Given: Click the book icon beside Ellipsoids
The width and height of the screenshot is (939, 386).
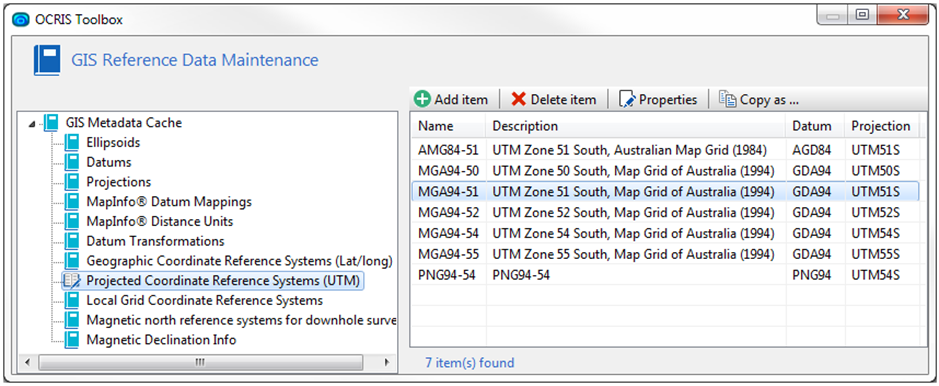Looking at the screenshot, I should pyautogui.click(x=72, y=143).
